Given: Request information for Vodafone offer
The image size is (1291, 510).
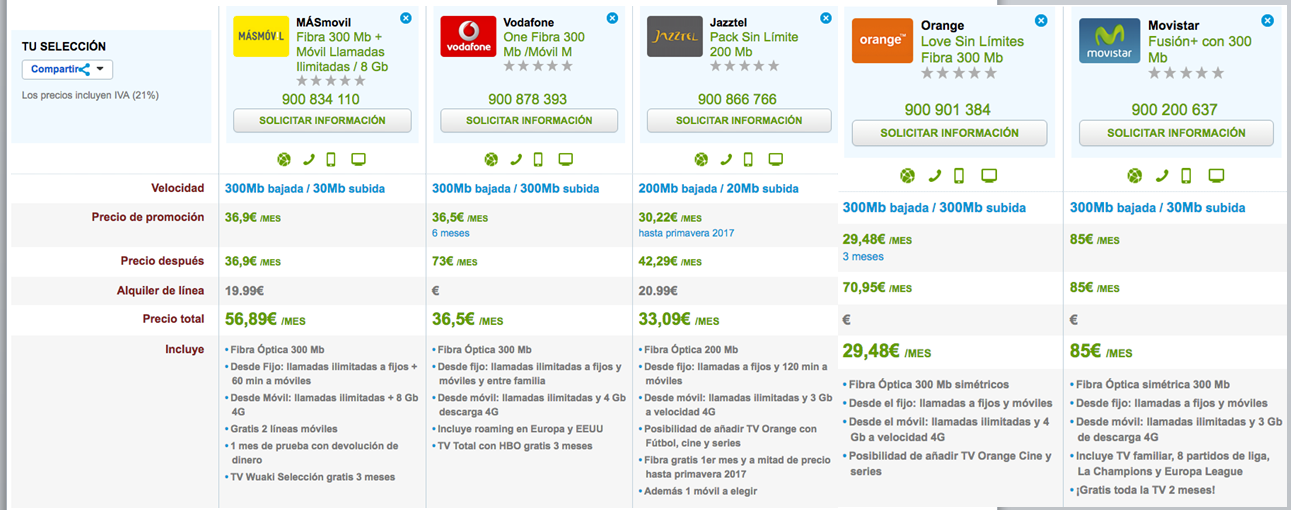Looking at the screenshot, I should 529,120.
